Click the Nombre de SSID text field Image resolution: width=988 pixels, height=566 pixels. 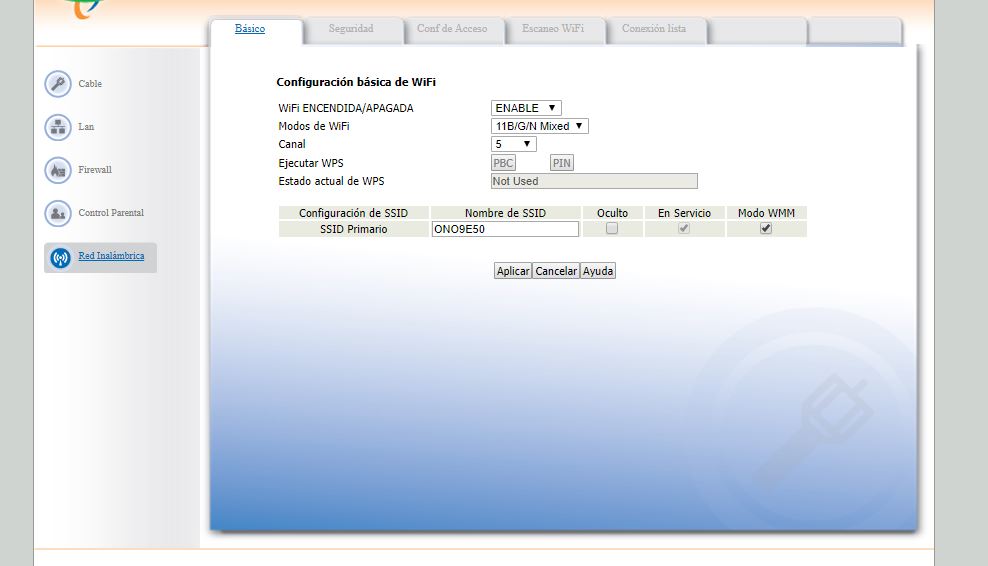pyautogui.click(x=505, y=229)
